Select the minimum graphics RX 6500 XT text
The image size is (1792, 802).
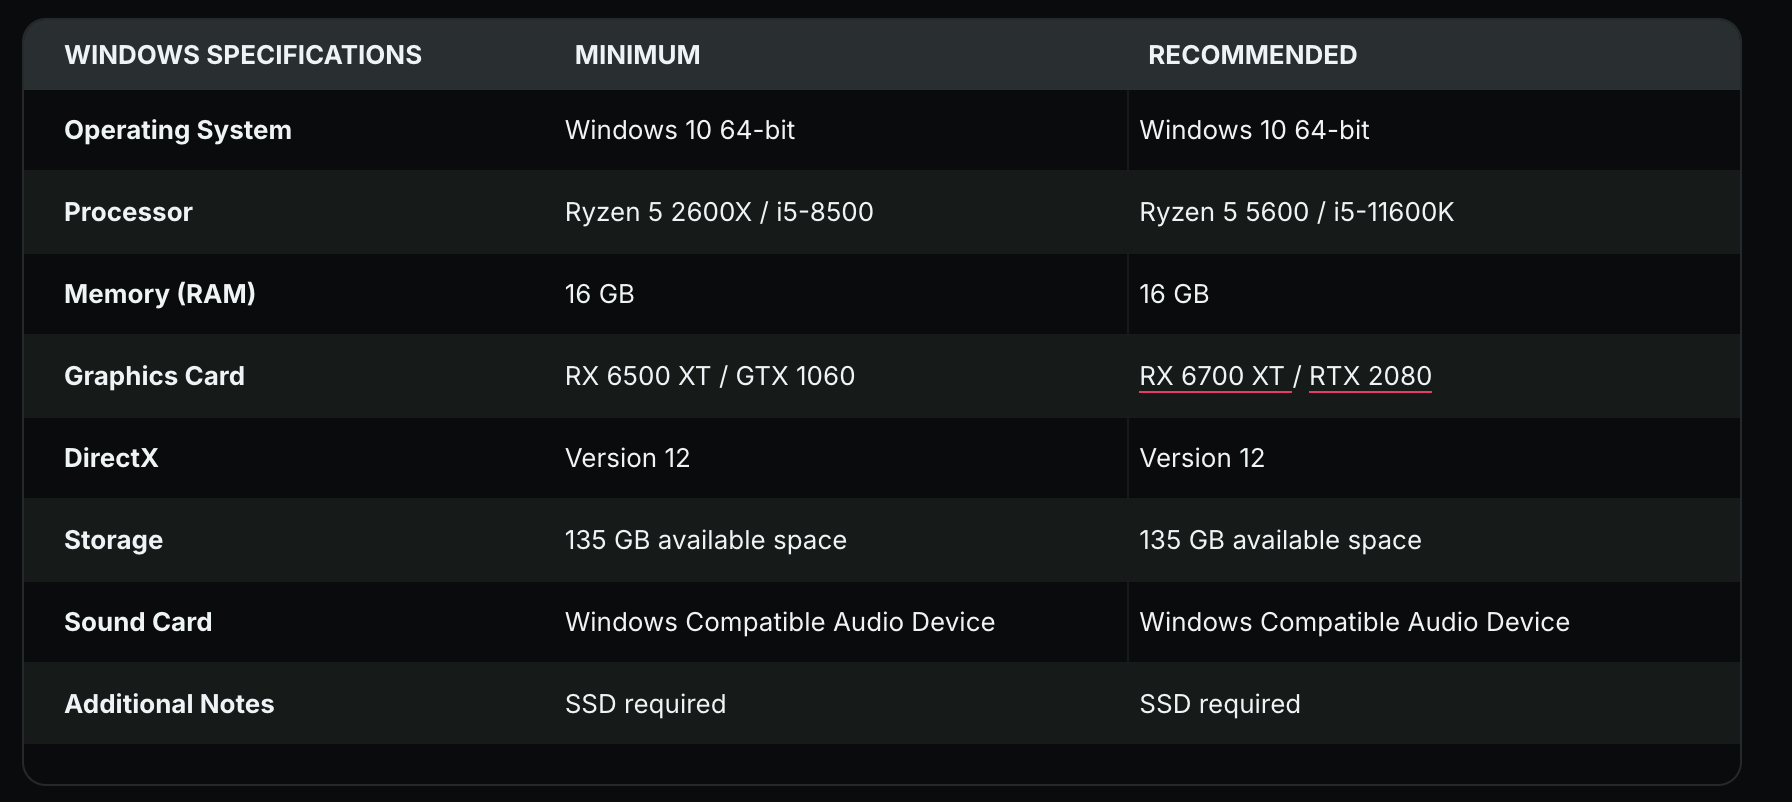(x=637, y=376)
